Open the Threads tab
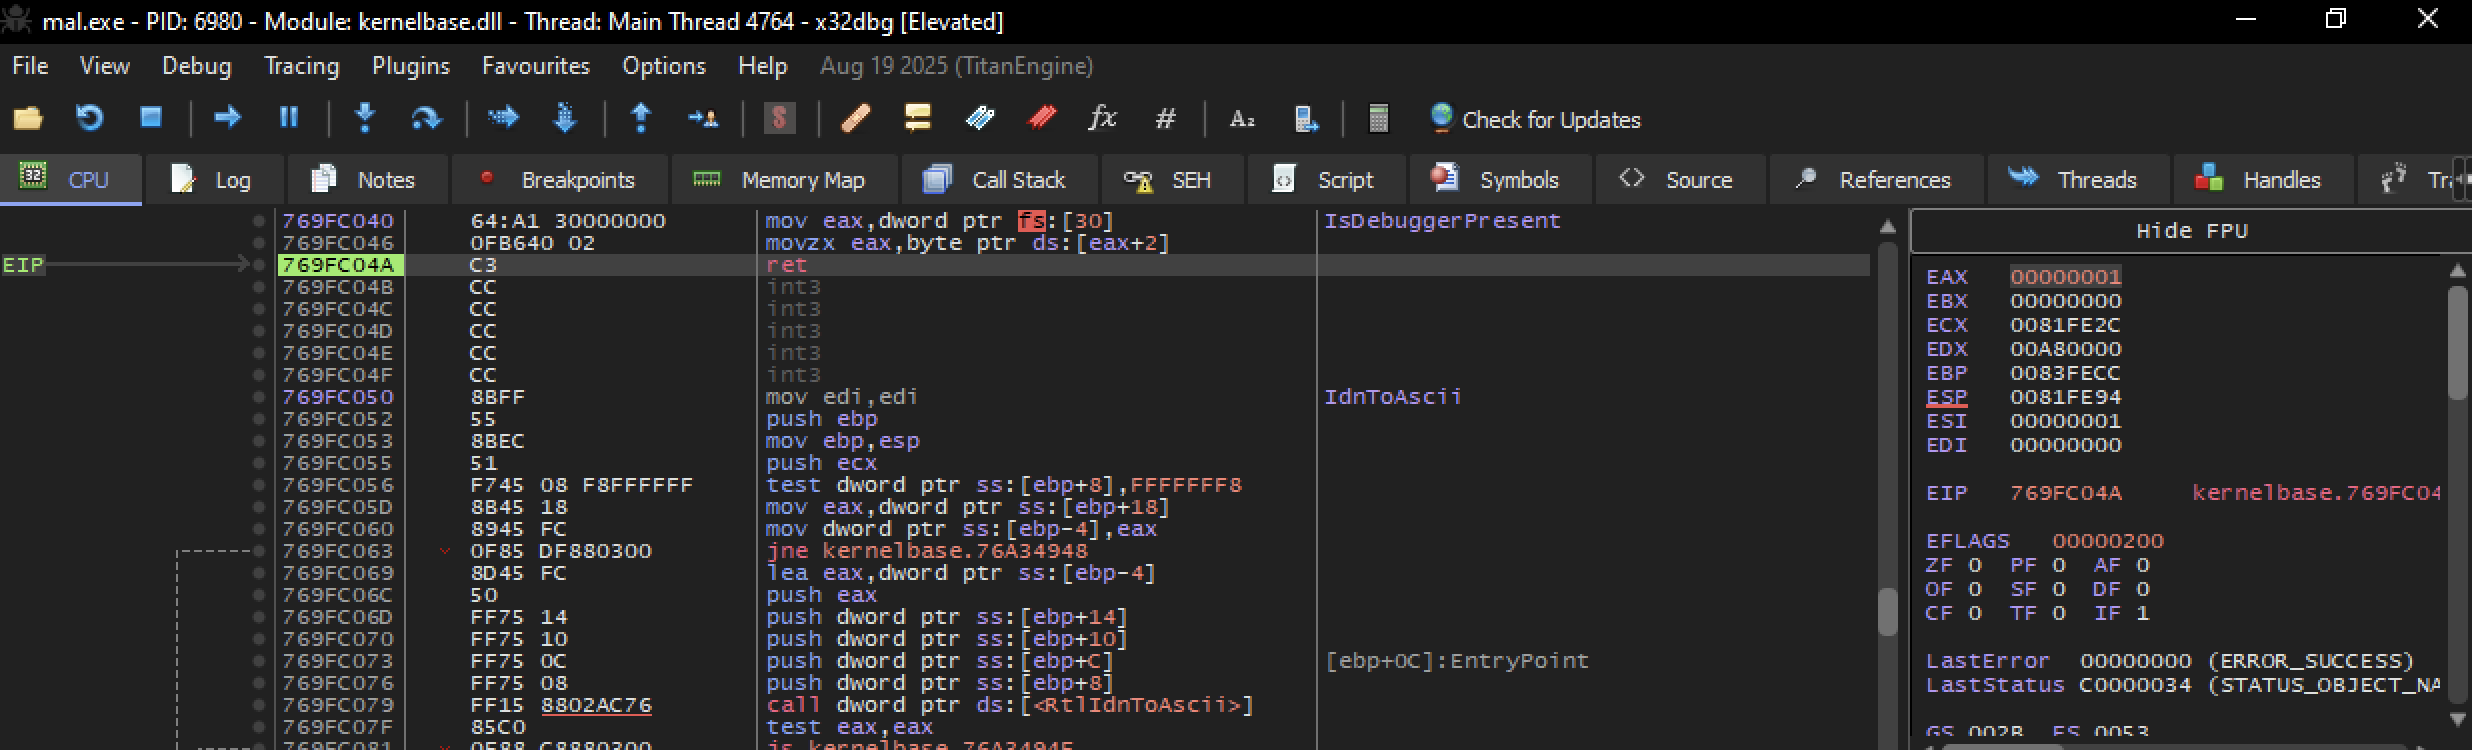The image size is (2472, 750). [x=2078, y=180]
